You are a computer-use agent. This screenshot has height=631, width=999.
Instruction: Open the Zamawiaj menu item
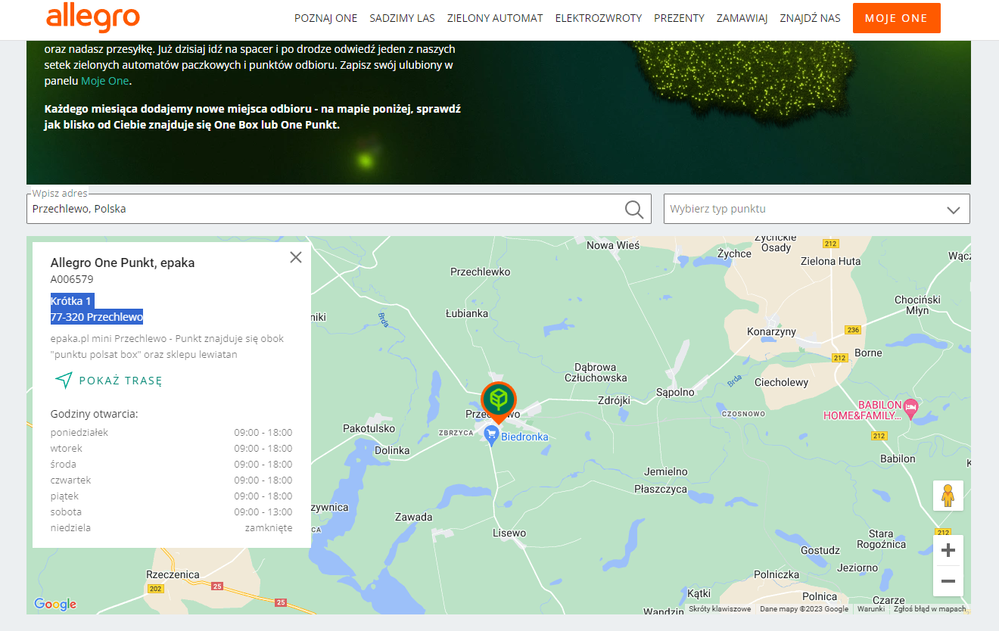[x=742, y=18]
